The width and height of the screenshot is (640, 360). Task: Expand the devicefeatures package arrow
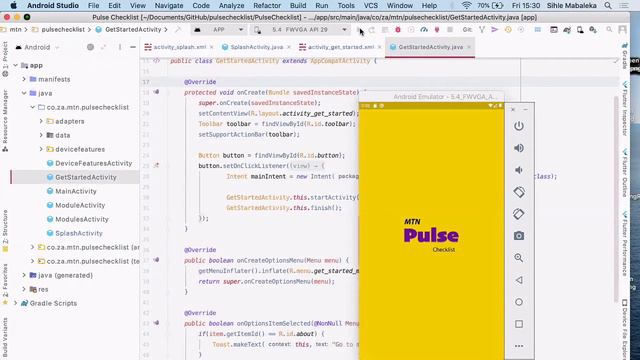(41, 149)
